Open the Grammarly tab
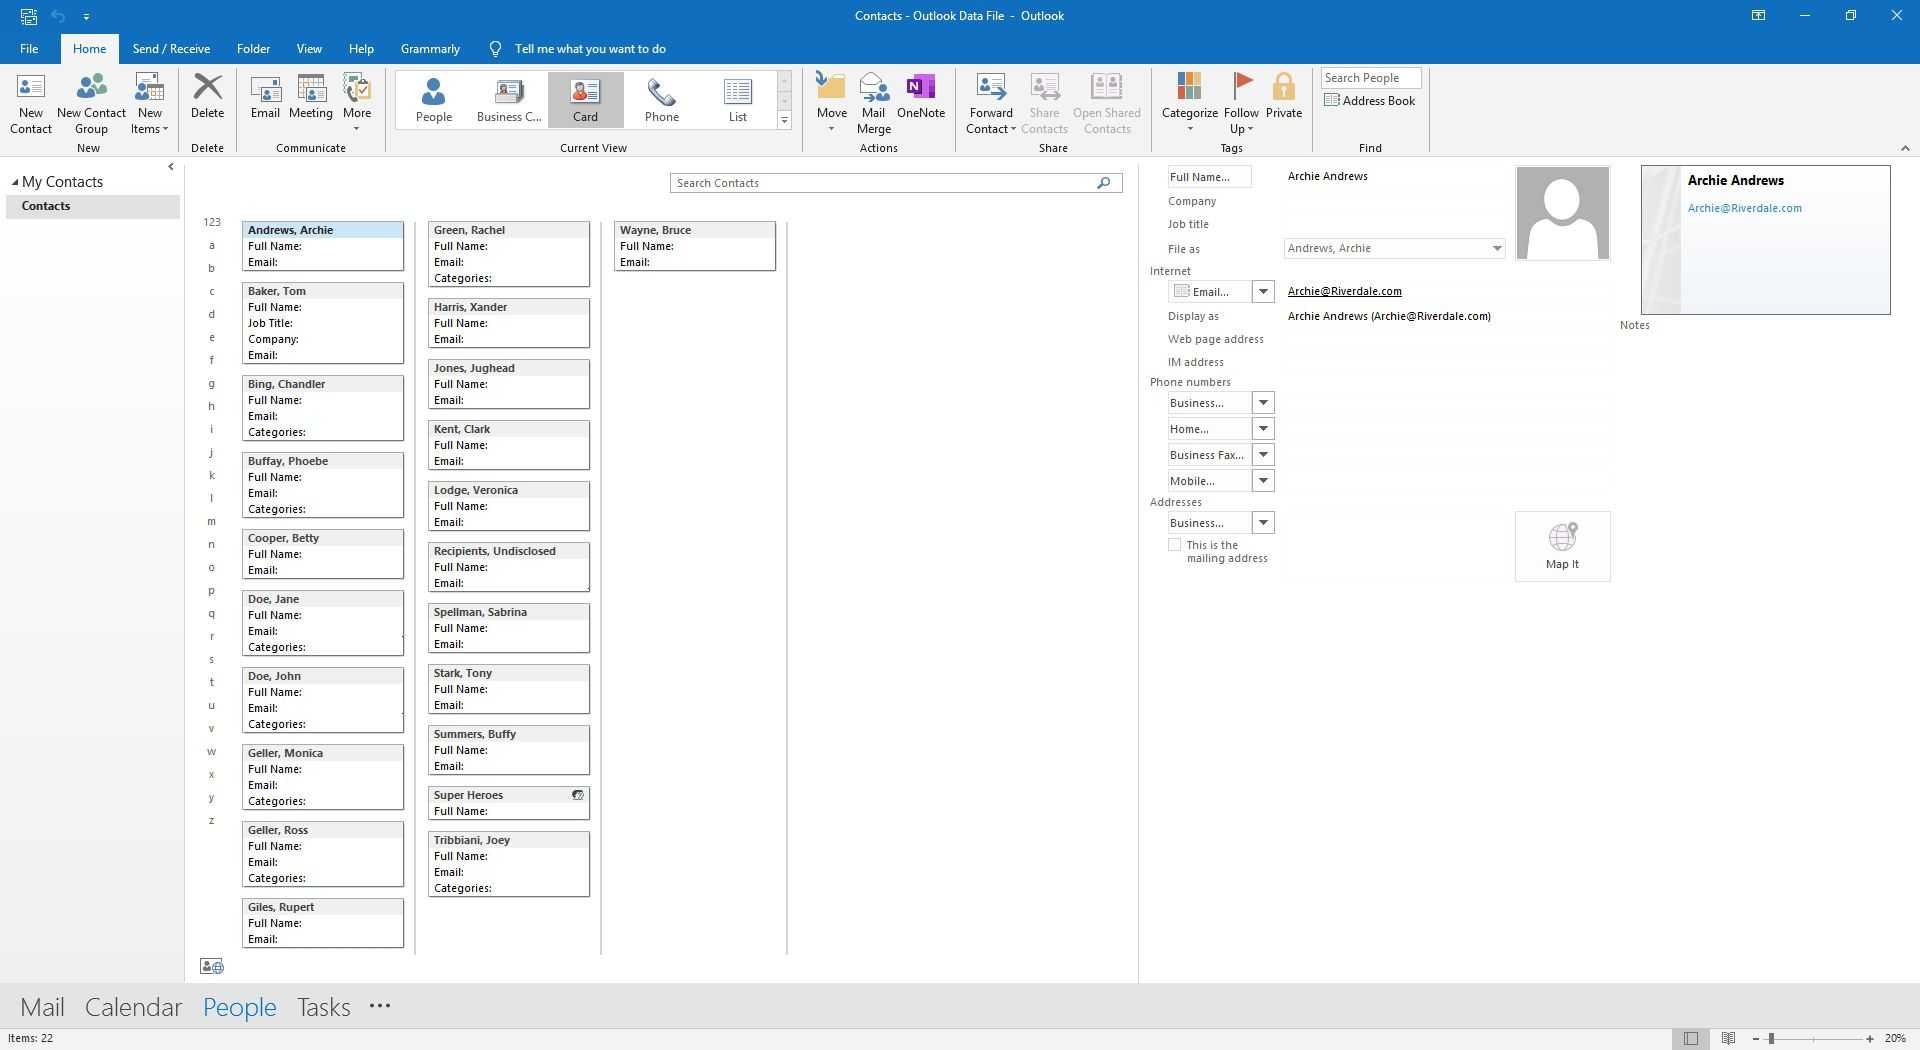Image resolution: width=1920 pixels, height=1050 pixels. [x=430, y=48]
